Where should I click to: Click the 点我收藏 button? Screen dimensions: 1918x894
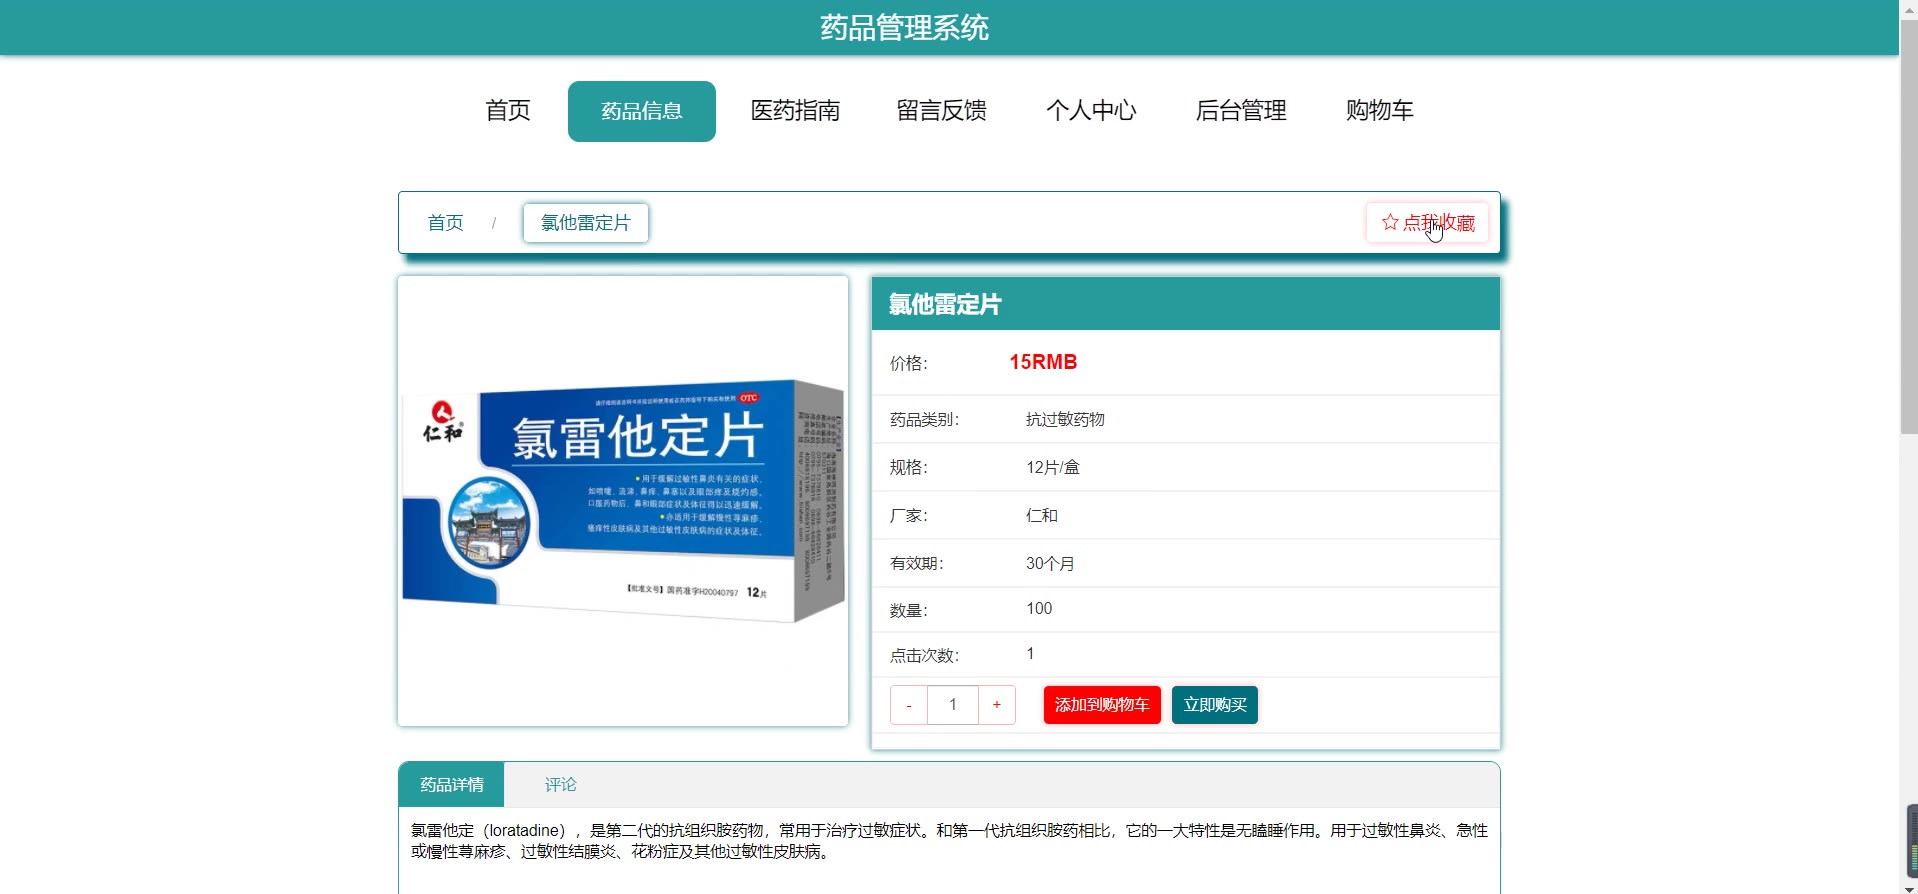tap(1428, 223)
